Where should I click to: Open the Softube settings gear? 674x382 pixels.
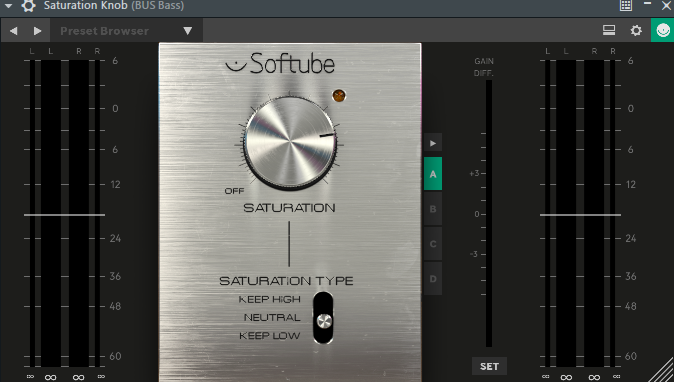[636, 31]
